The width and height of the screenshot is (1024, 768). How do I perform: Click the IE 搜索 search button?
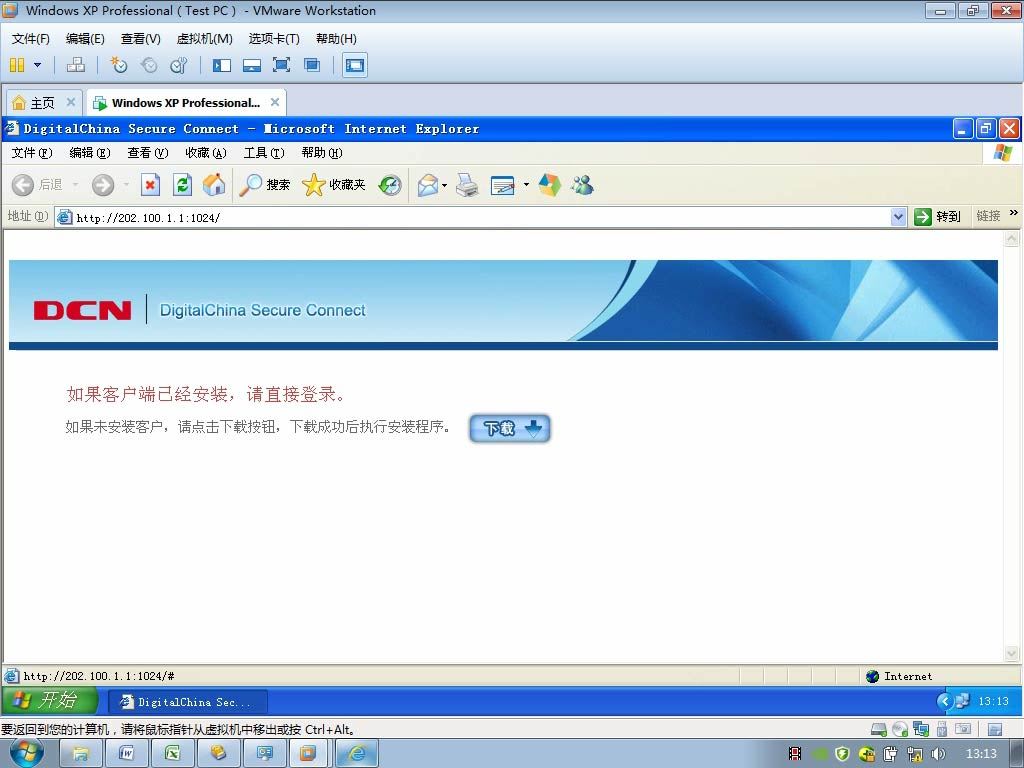[264, 185]
